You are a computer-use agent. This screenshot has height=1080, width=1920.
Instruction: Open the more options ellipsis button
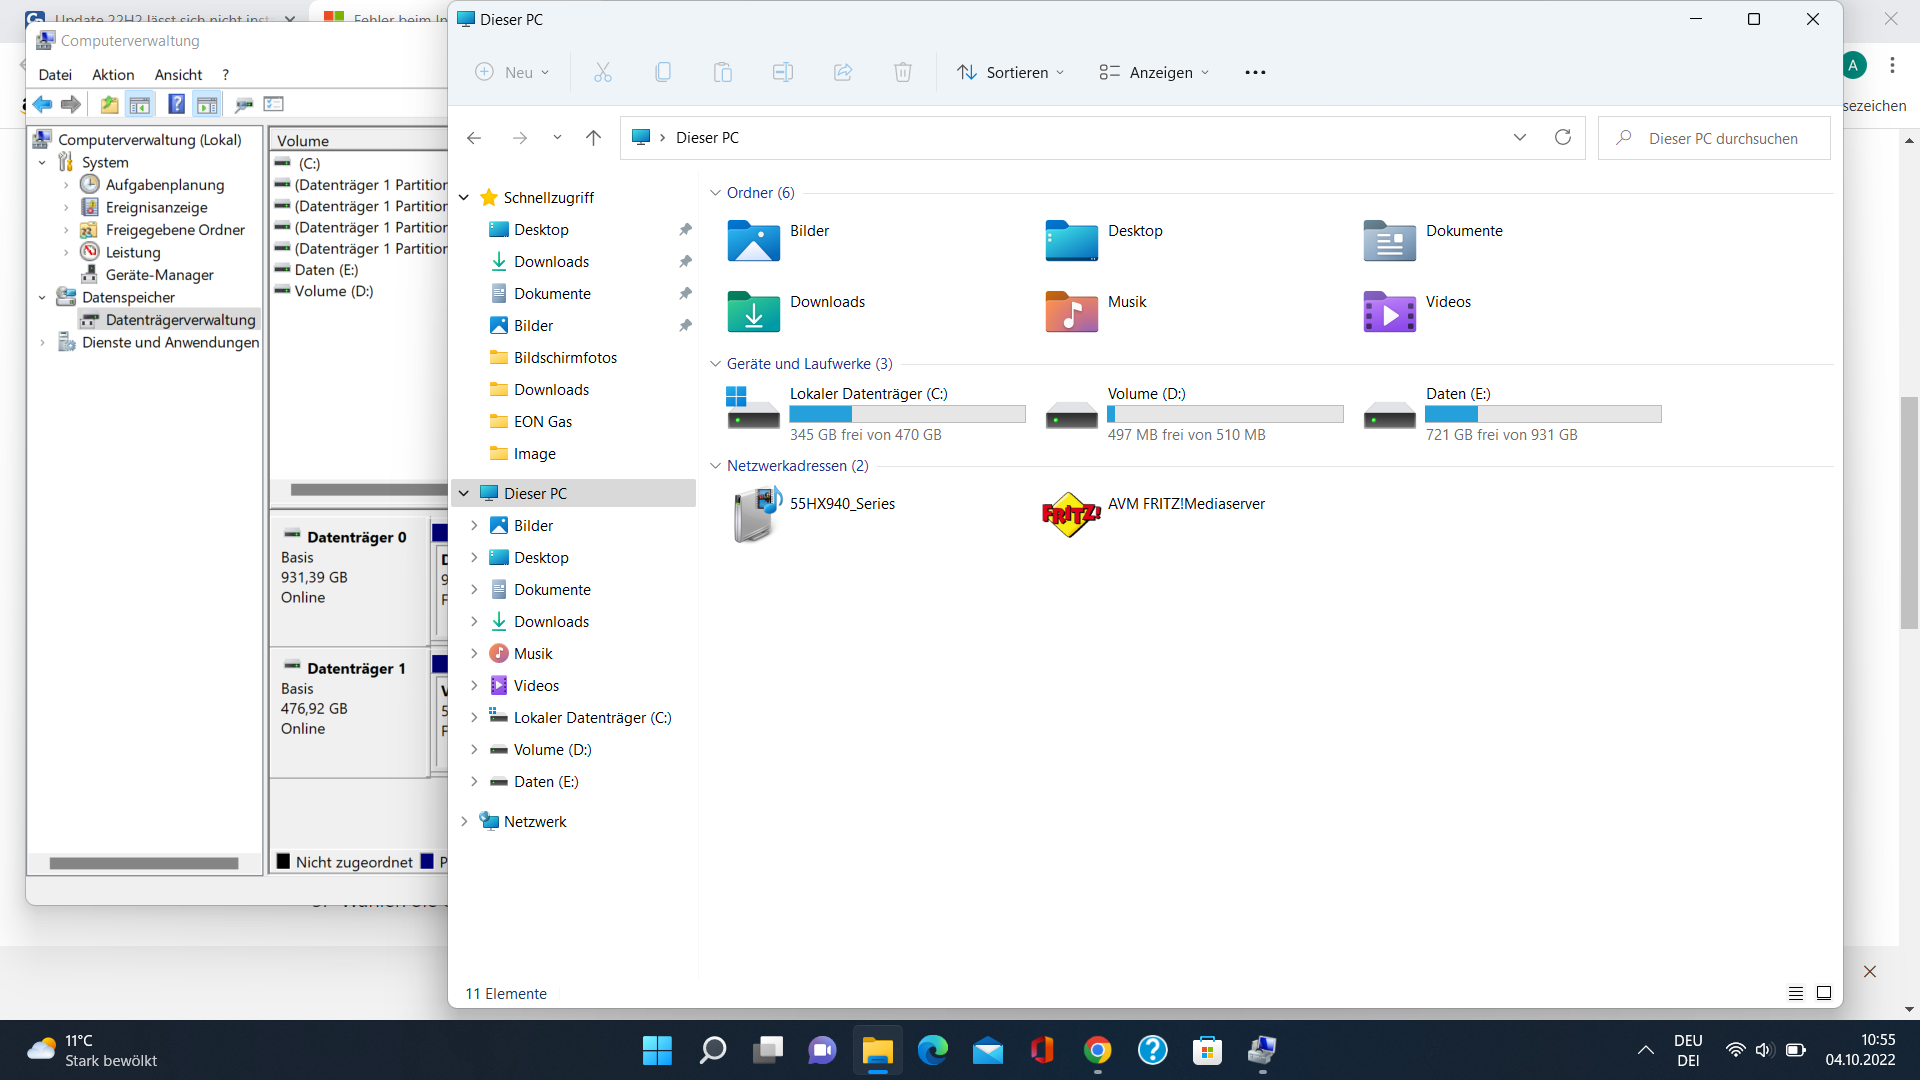(1255, 72)
